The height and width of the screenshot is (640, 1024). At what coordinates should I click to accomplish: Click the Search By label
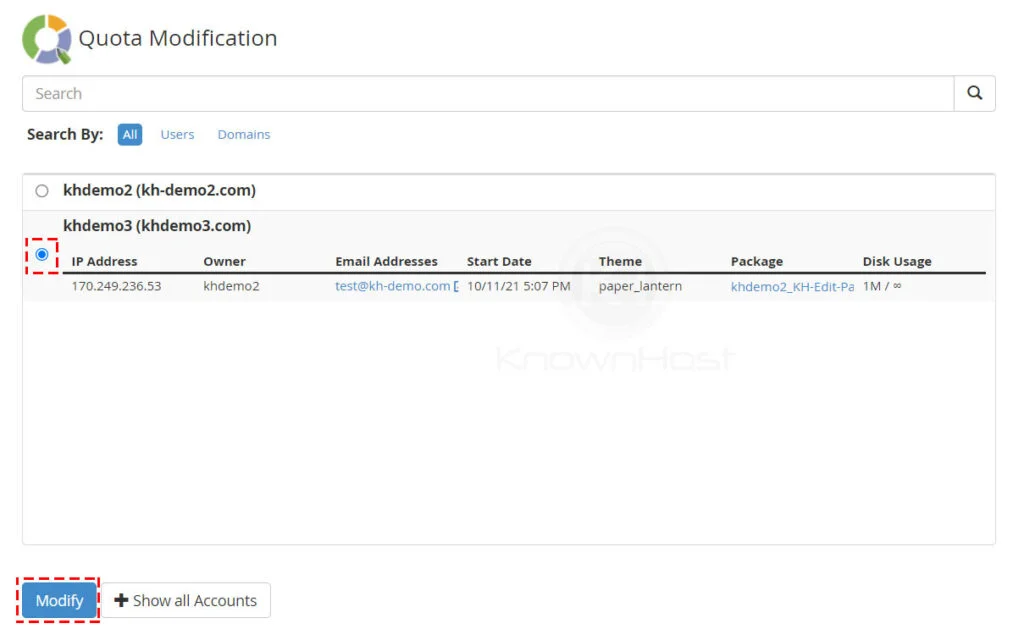click(65, 135)
